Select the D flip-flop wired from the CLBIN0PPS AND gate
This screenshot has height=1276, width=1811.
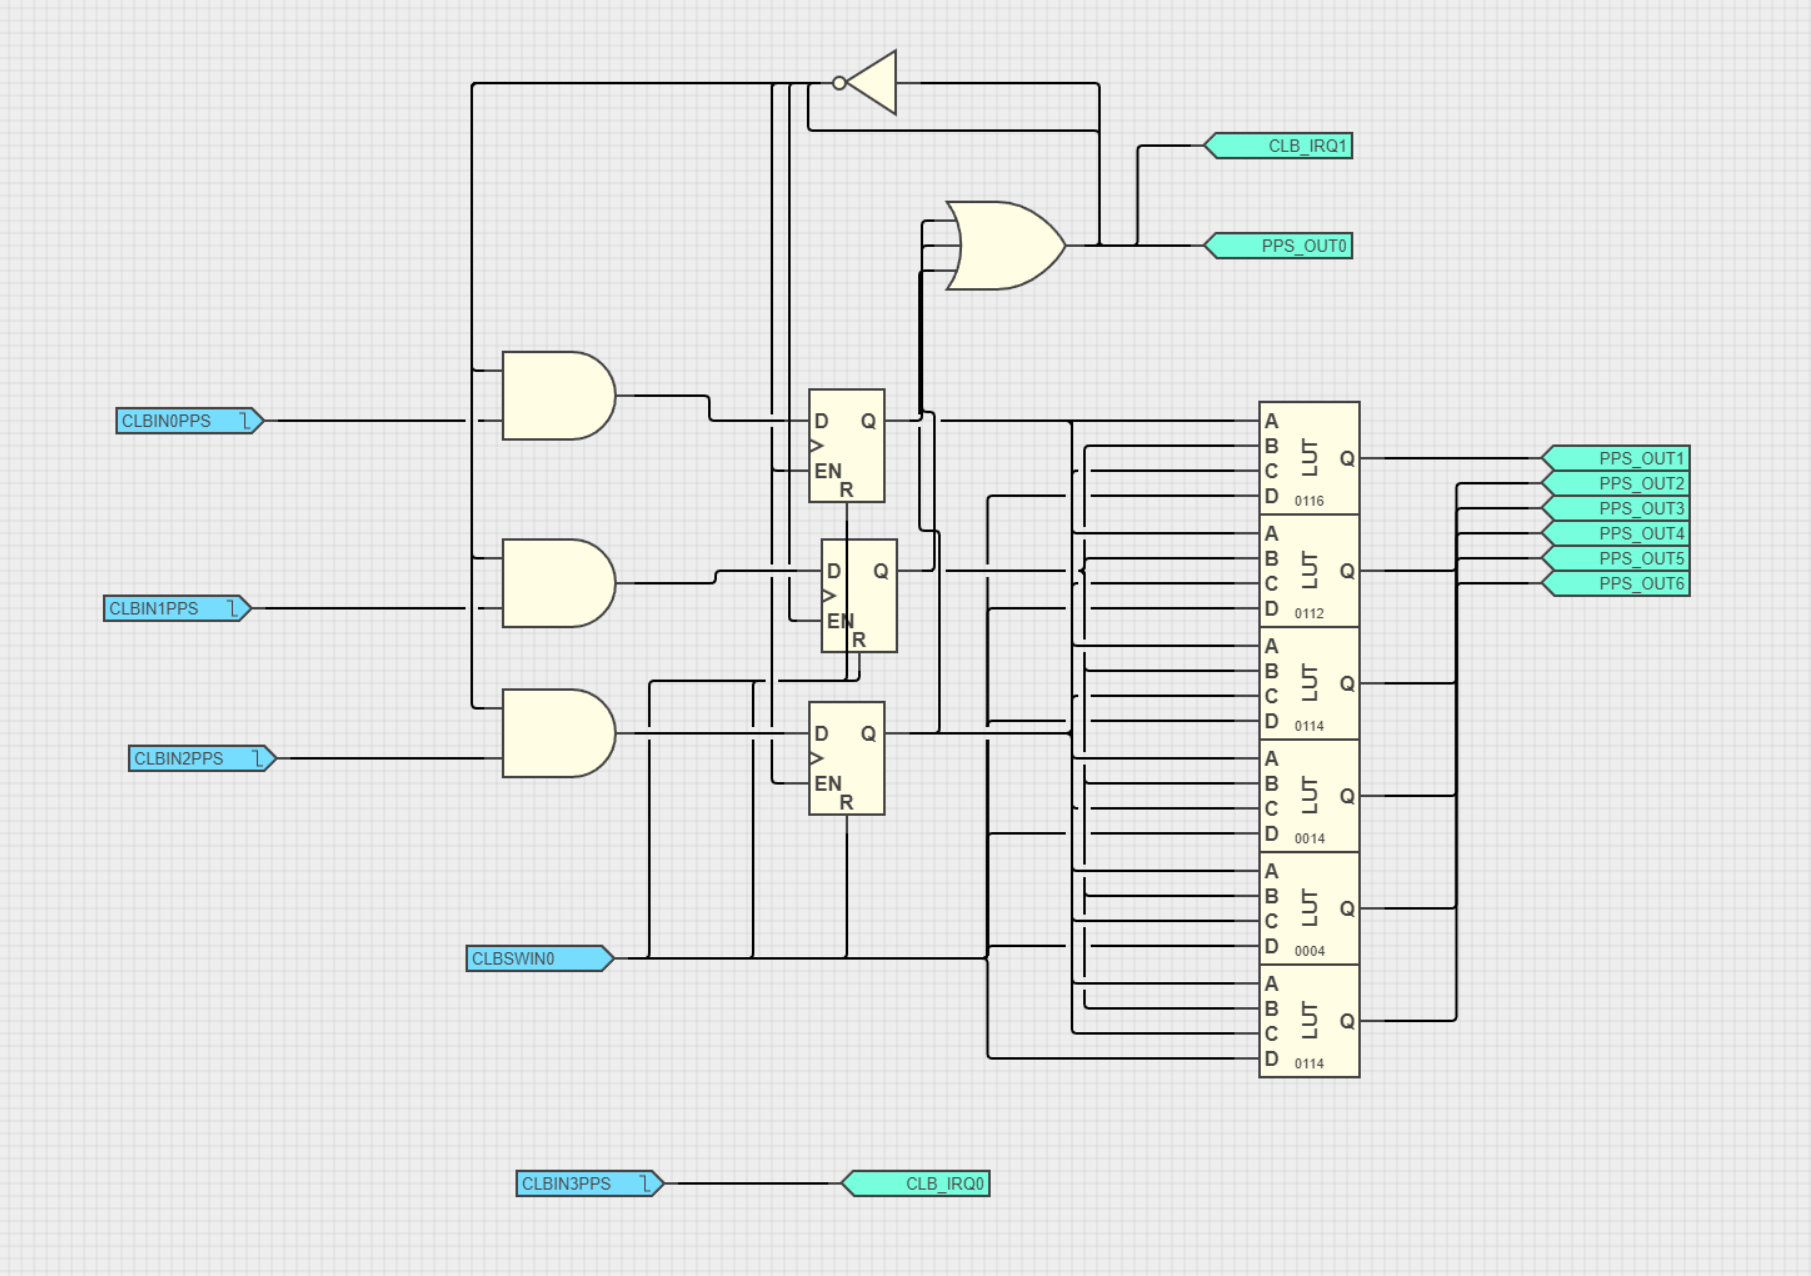847,446
